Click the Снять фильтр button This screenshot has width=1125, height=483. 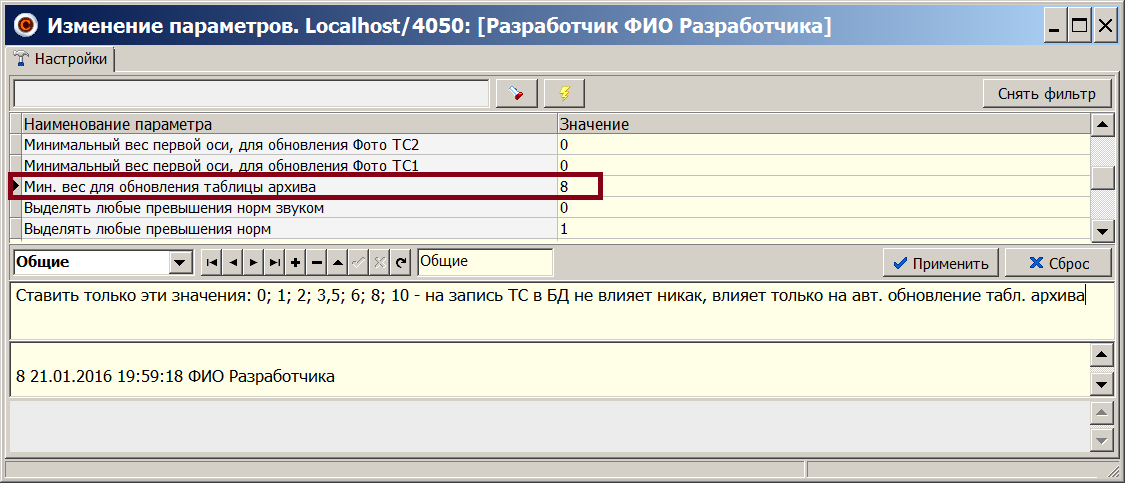pyautogui.click(x=1047, y=94)
